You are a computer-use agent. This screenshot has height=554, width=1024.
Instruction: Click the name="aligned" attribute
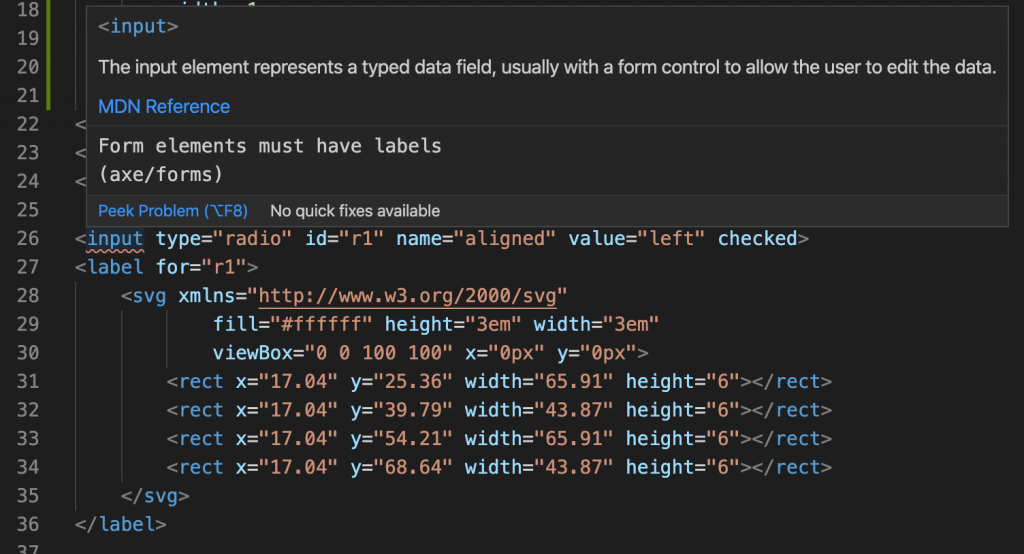pos(476,238)
